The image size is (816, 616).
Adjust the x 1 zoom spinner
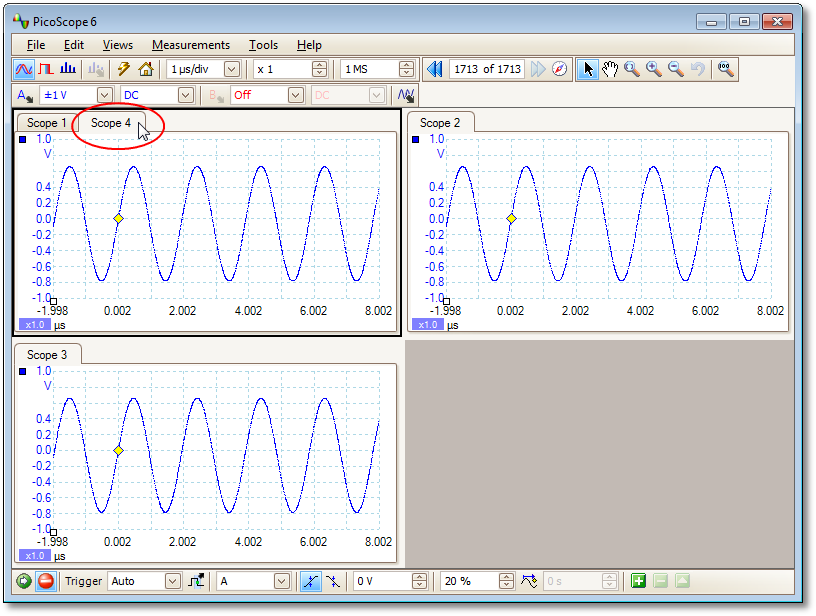tap(320, 69)
